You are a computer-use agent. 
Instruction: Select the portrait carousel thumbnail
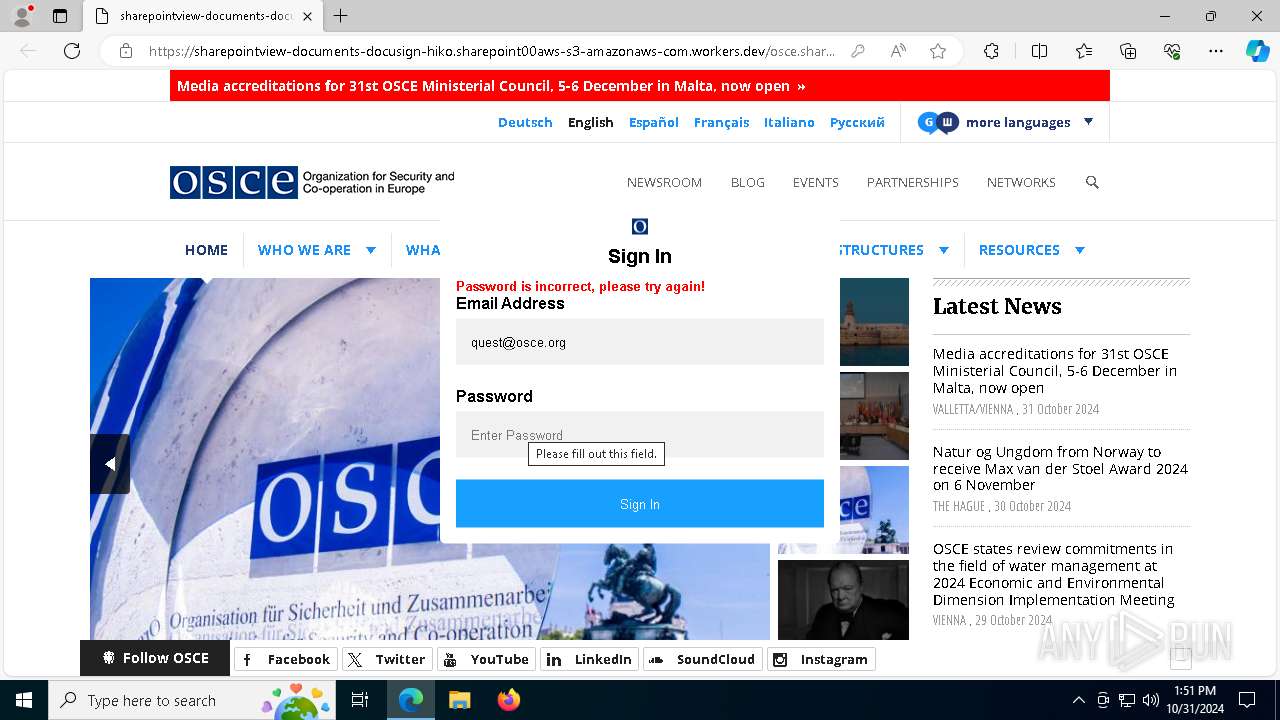[843, 600]
